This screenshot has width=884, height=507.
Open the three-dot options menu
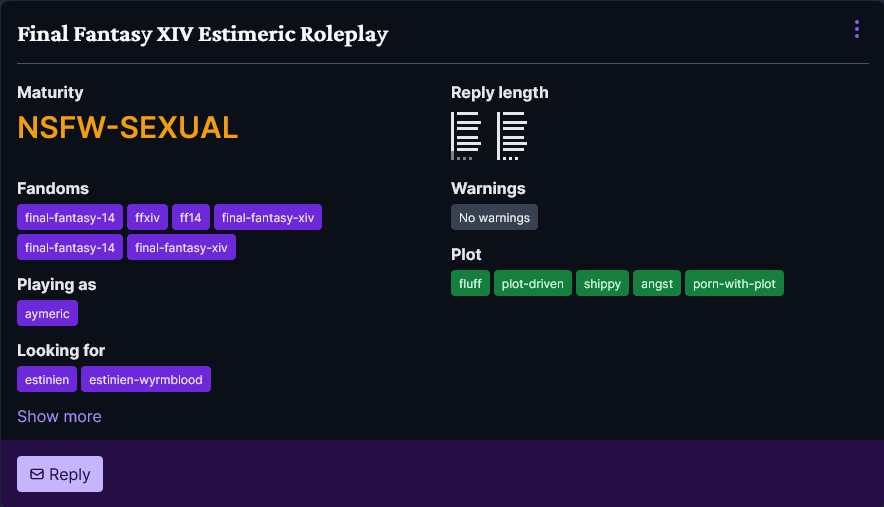tap(857, 30)
